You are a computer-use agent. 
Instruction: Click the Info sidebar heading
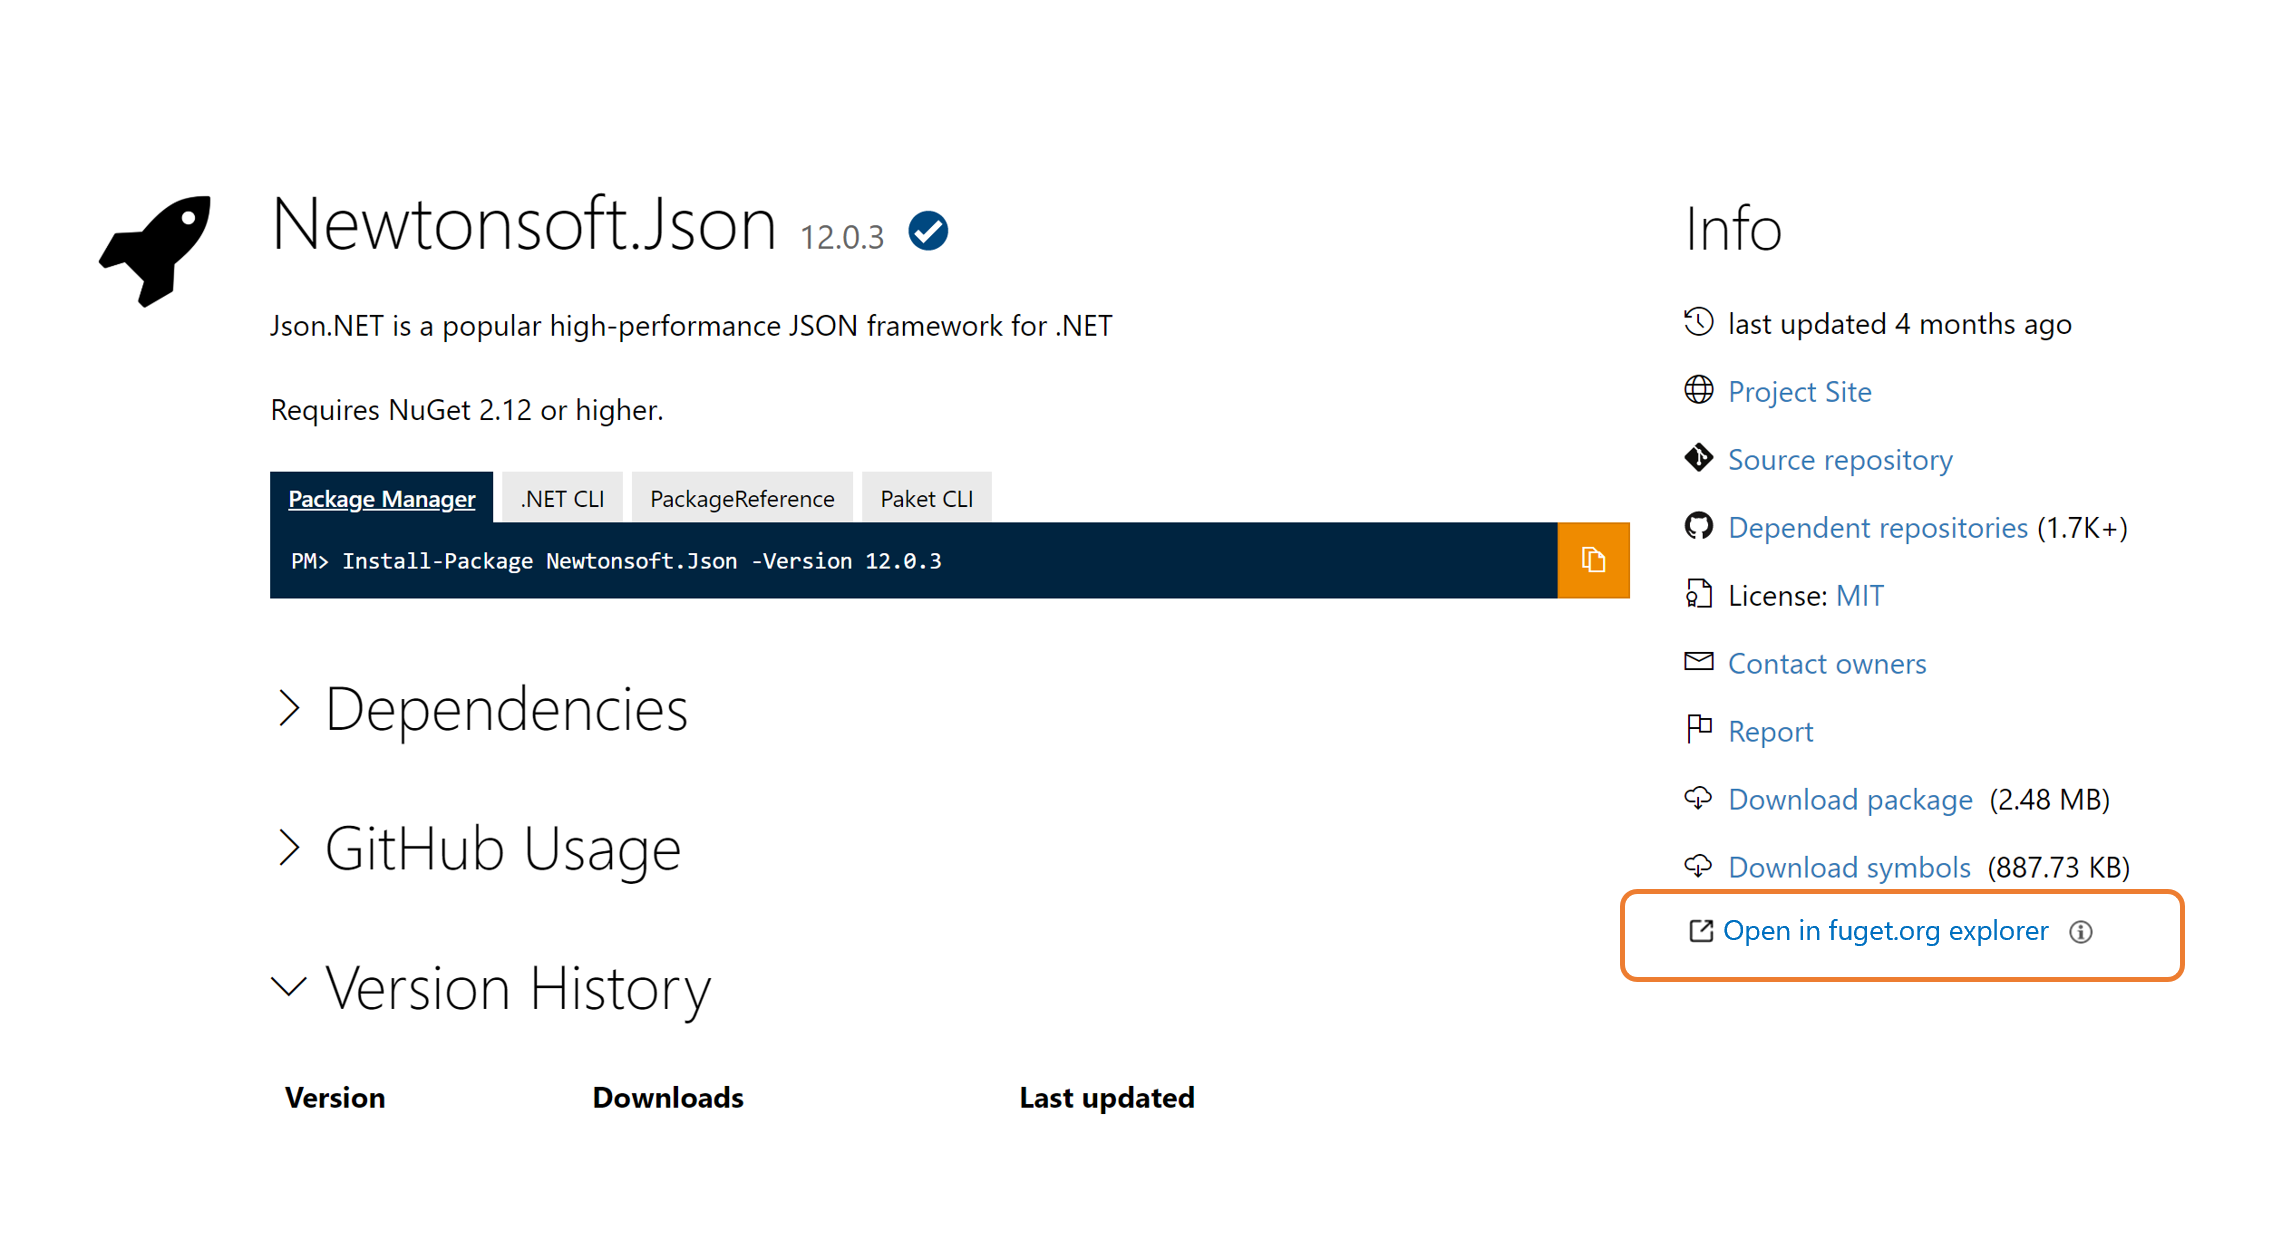(1733, 228)
